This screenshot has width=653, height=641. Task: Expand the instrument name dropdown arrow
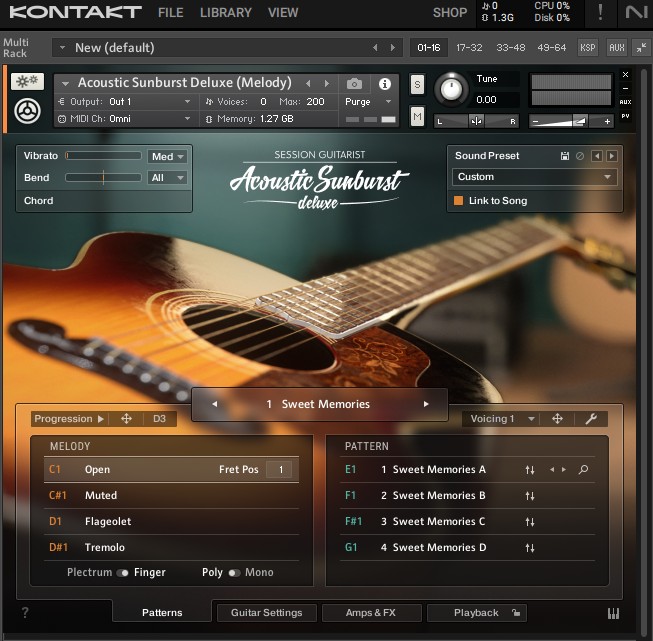tap(65, 84)
